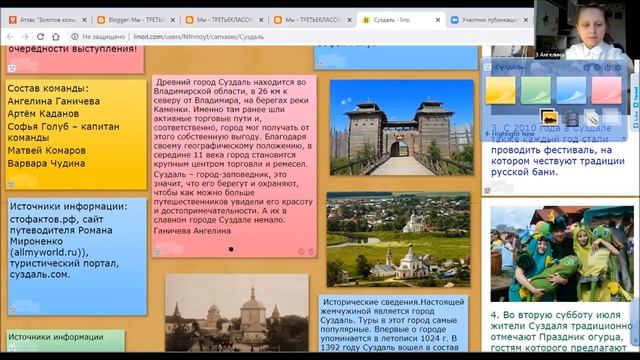This screenshot has height=360, width=640.
Task: Add a new yellow sticky from the palette
Action: coord(500,90)
